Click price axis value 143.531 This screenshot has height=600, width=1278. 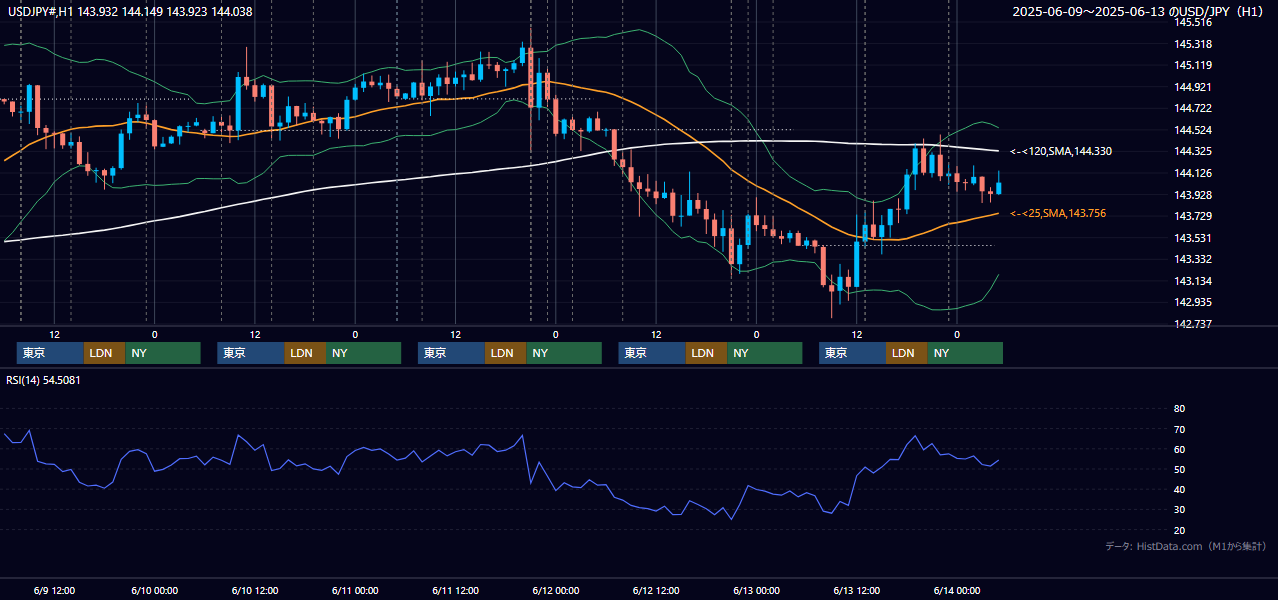1193,238
